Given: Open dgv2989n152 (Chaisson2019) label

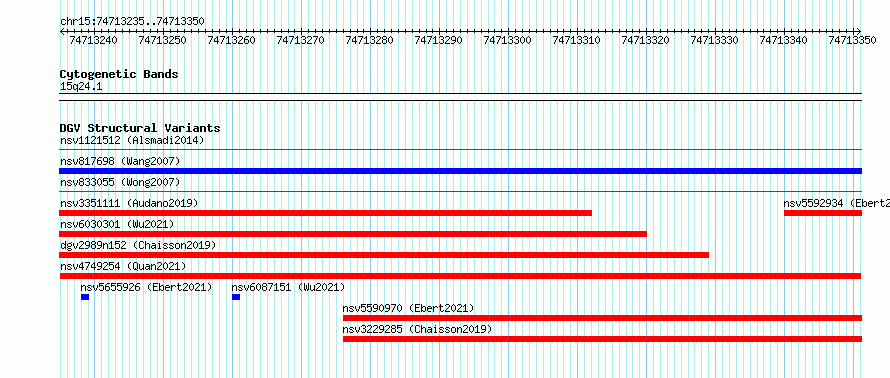Looking at the screenshot, I should coord(138,245).
